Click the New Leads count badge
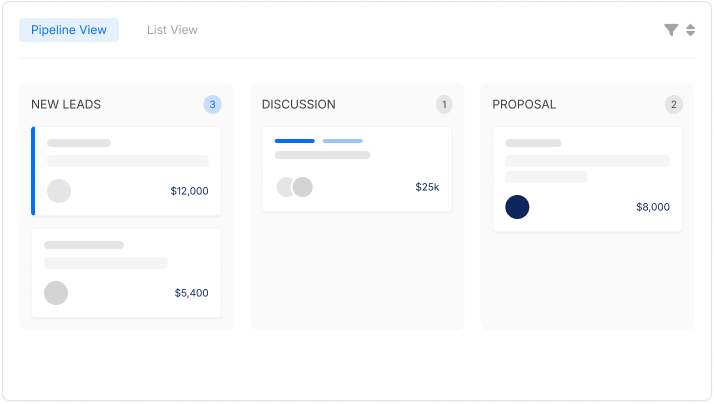The image size is (714, 404). (212, 104)
